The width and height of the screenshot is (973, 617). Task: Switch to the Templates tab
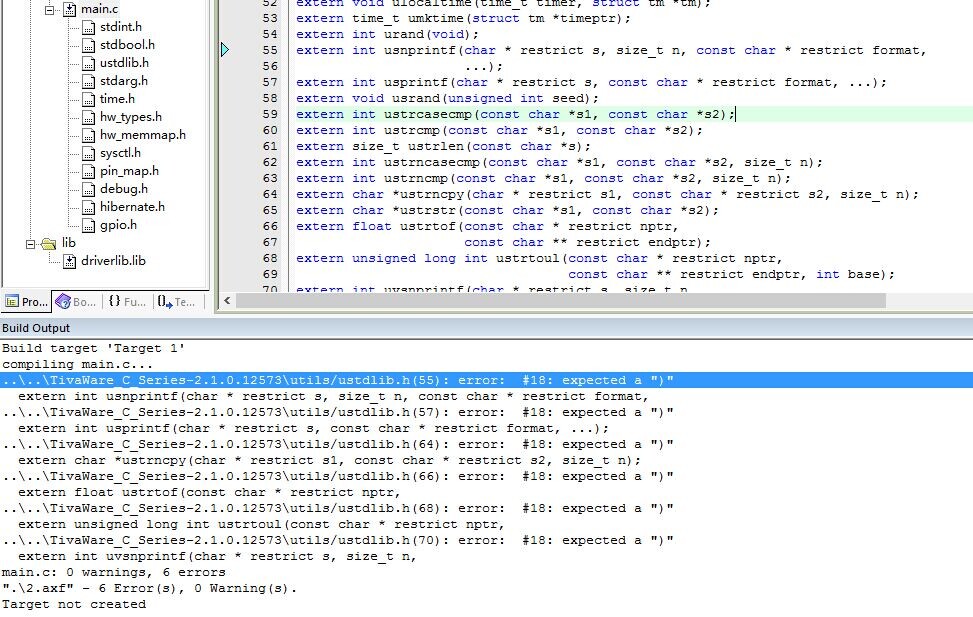[176, 302]
